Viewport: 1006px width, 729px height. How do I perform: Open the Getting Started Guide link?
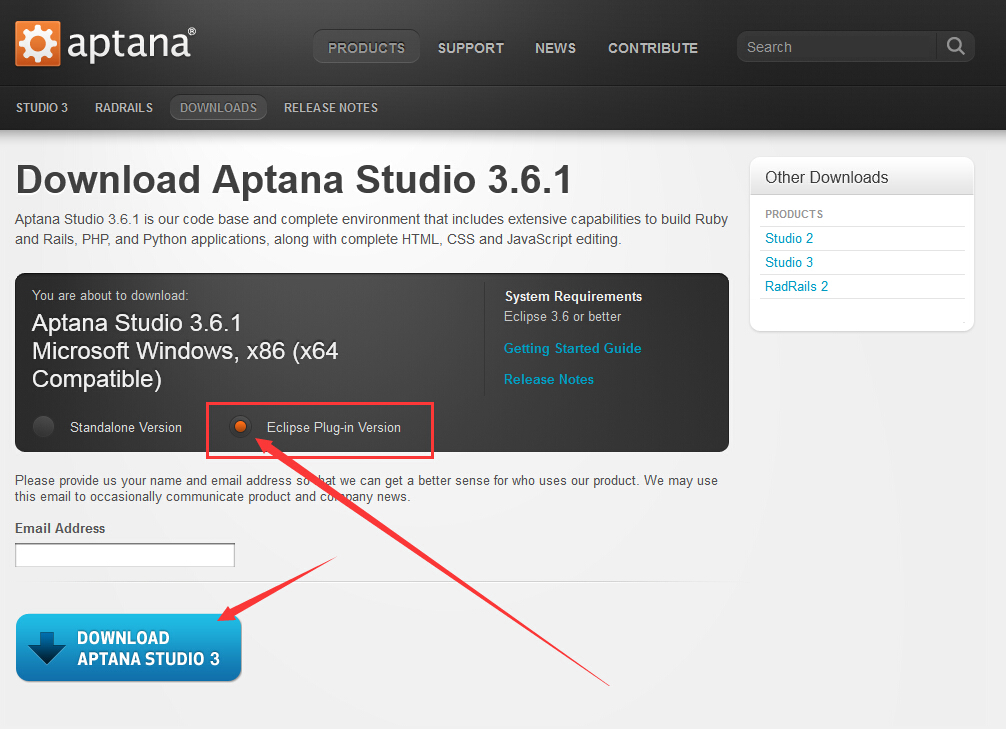click(572, 348)
